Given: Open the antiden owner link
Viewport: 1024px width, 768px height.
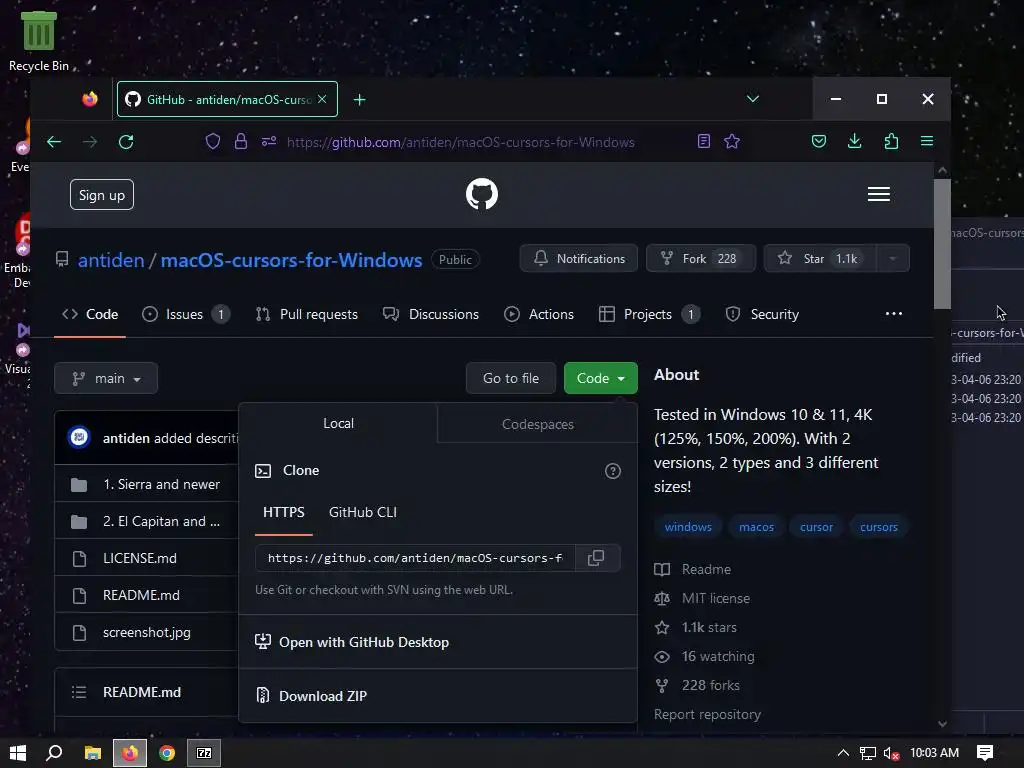Looking at the screenshot, I should click(x=111, y=260).
